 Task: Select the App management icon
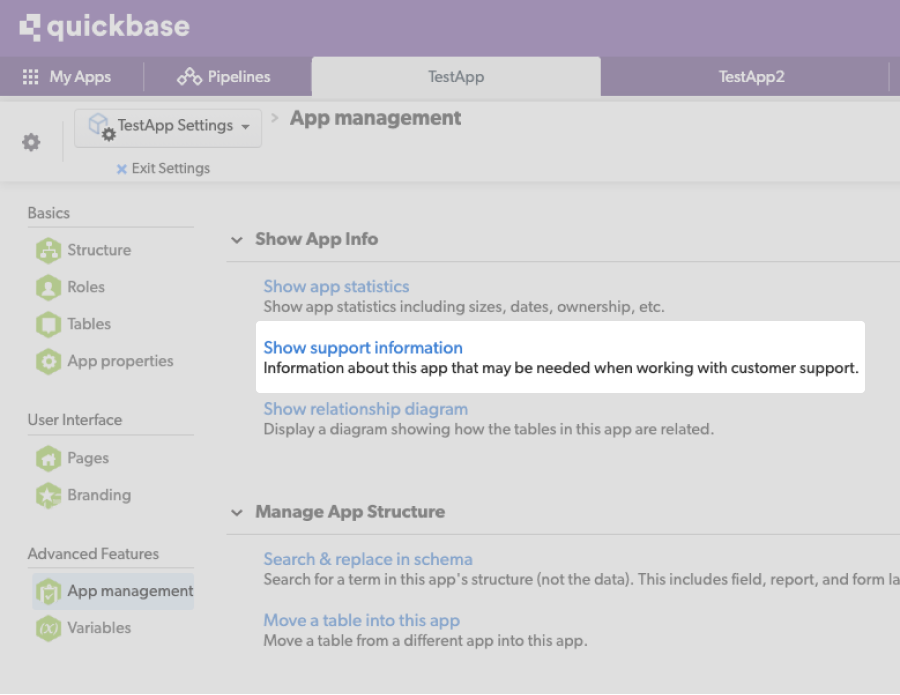[47, 591]
